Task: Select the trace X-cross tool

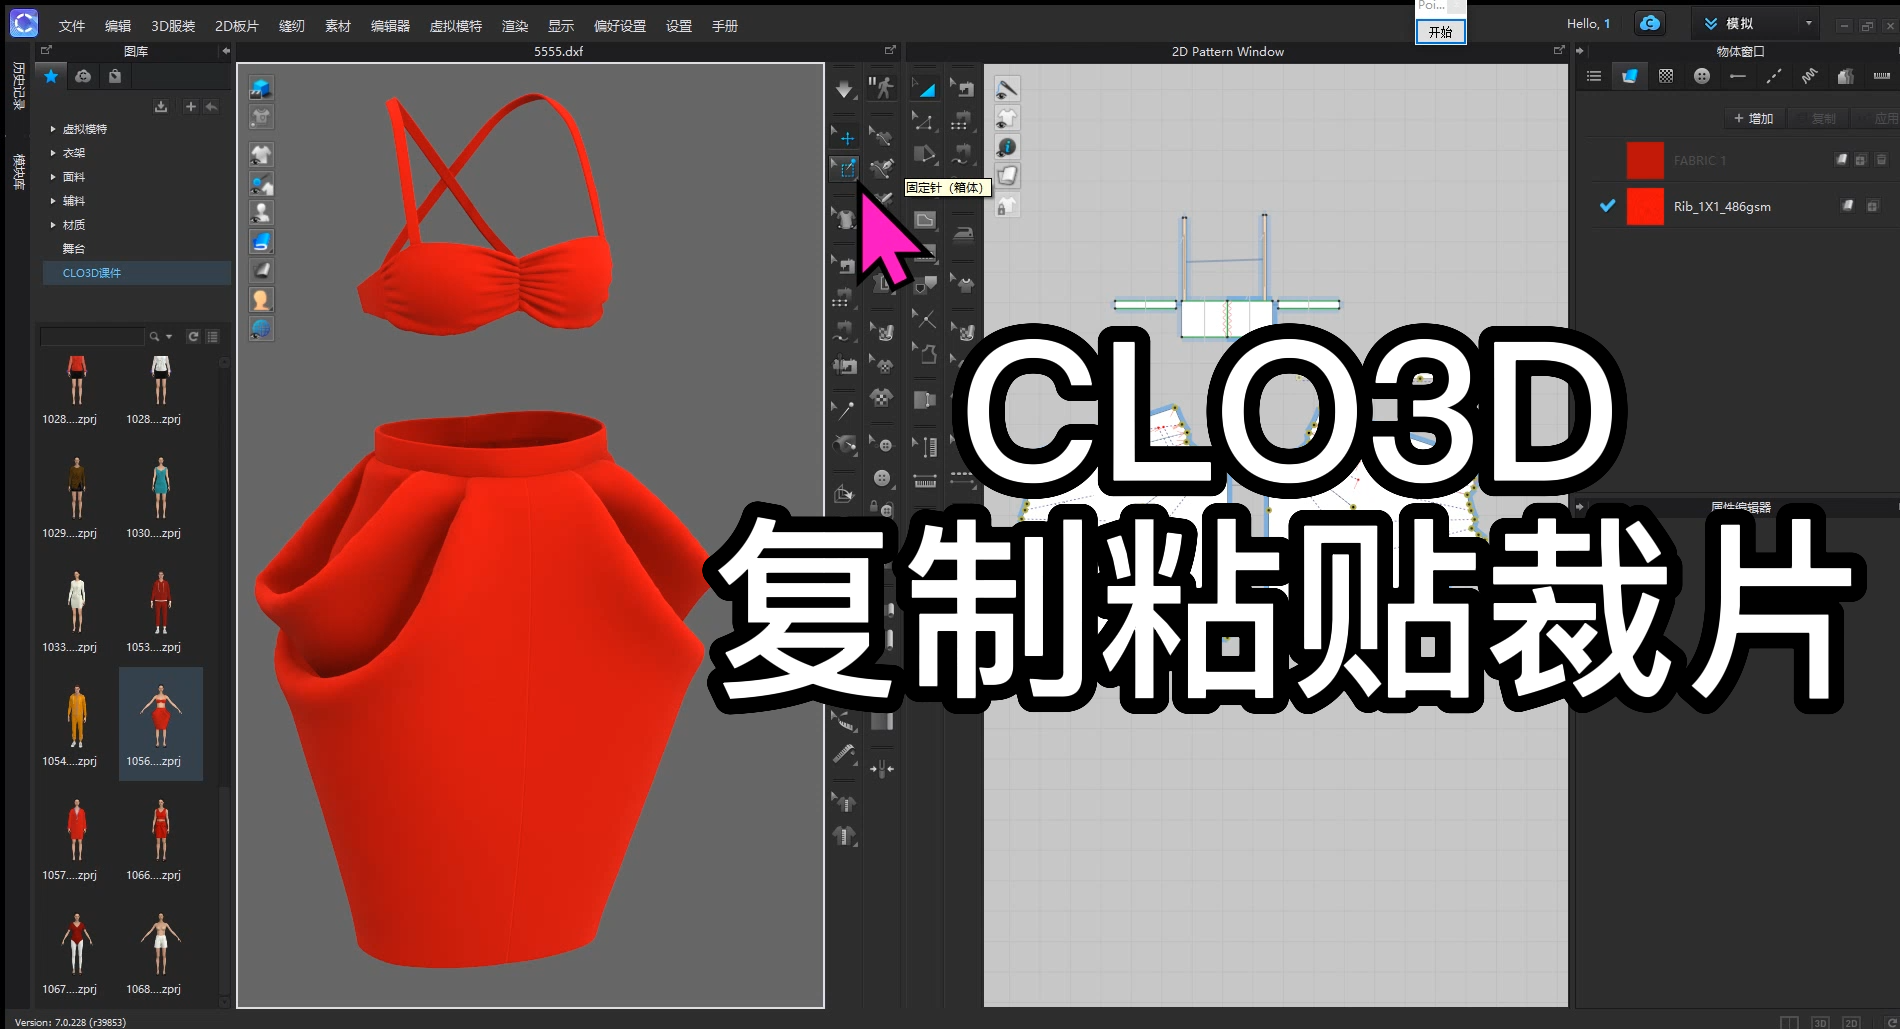Action: (x=926, y=319)
